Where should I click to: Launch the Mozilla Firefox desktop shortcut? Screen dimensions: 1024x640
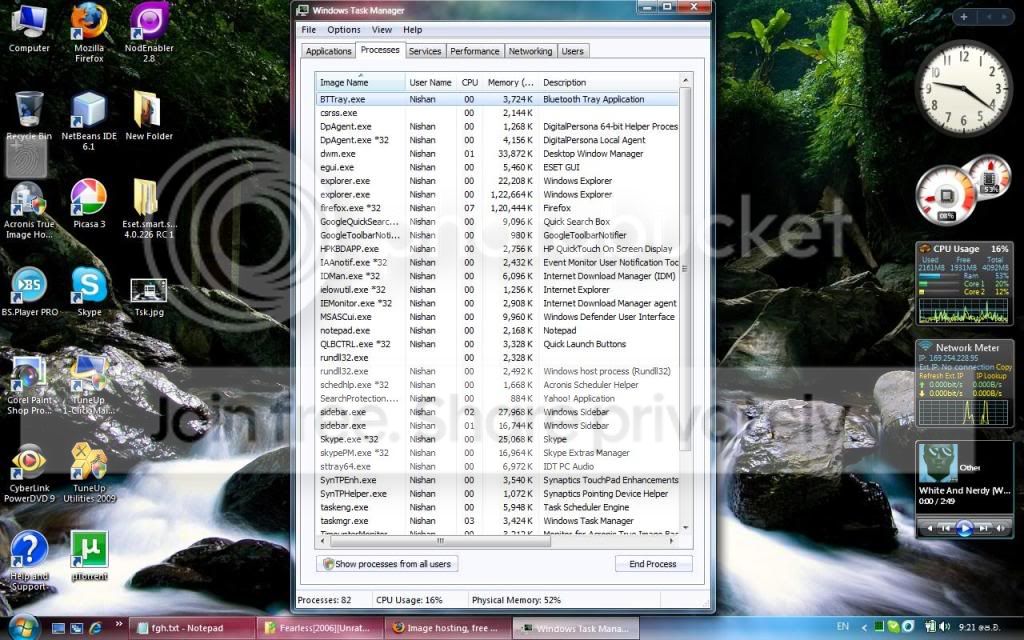point(89,33)
